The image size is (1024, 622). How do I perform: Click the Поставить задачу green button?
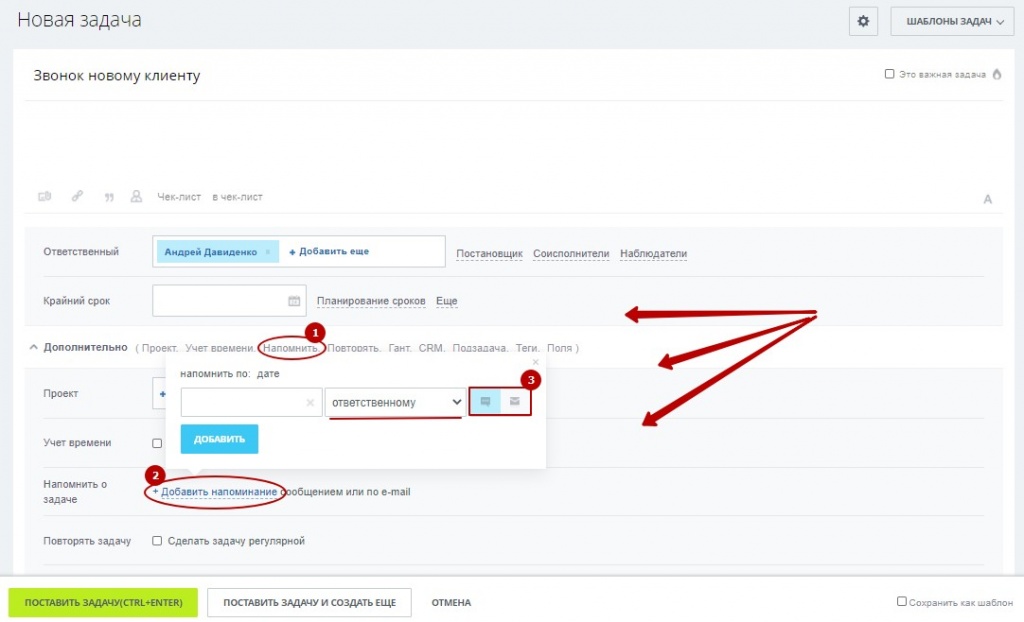[x=103, y=602]
